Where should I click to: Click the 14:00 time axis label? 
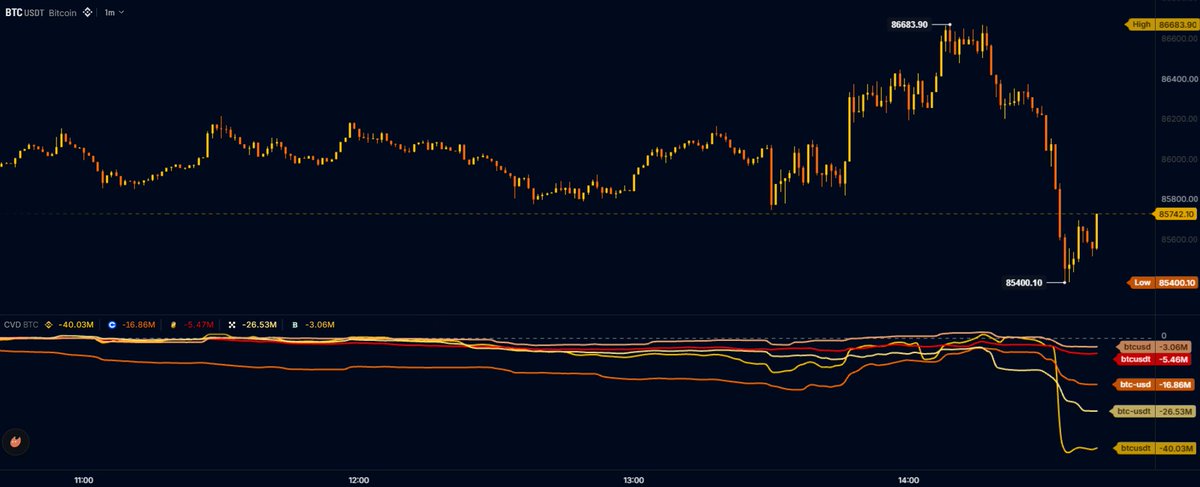pyautogui.click(x=907, y=480)
